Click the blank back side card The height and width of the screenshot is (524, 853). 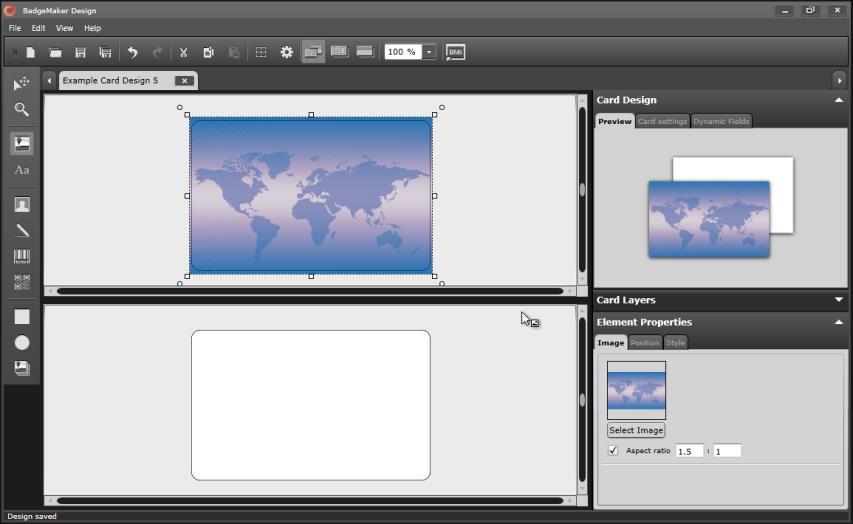coord(311,405)
